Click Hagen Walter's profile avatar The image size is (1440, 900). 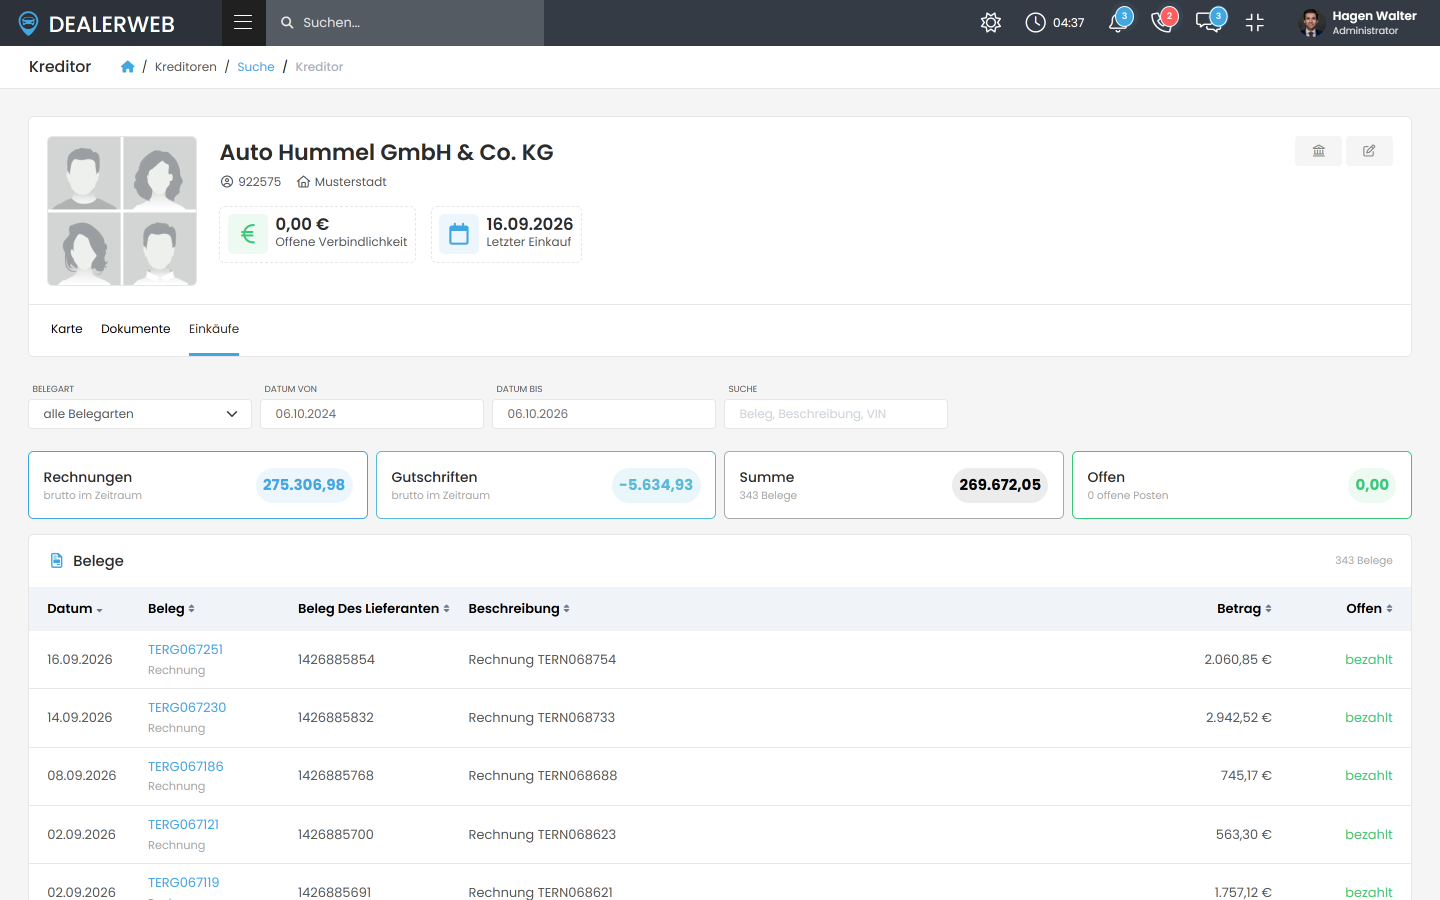click(x=1312, y=23)
